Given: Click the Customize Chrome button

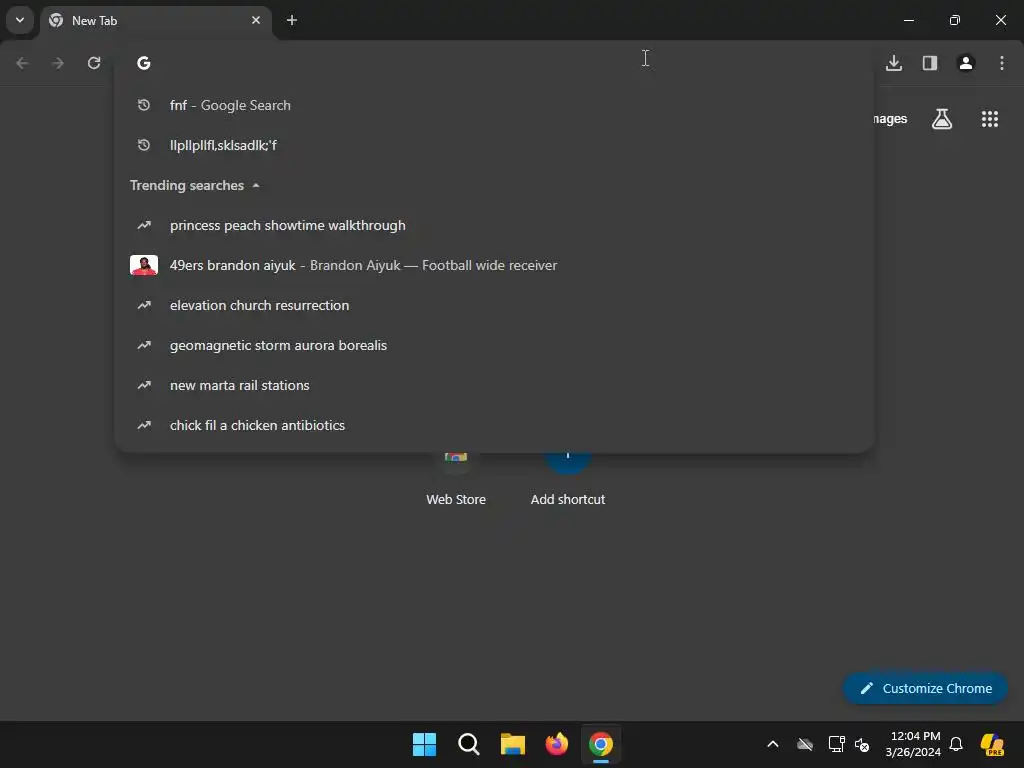Looking at the screenshot, I should pyautogui.click(x=925, y=688).
